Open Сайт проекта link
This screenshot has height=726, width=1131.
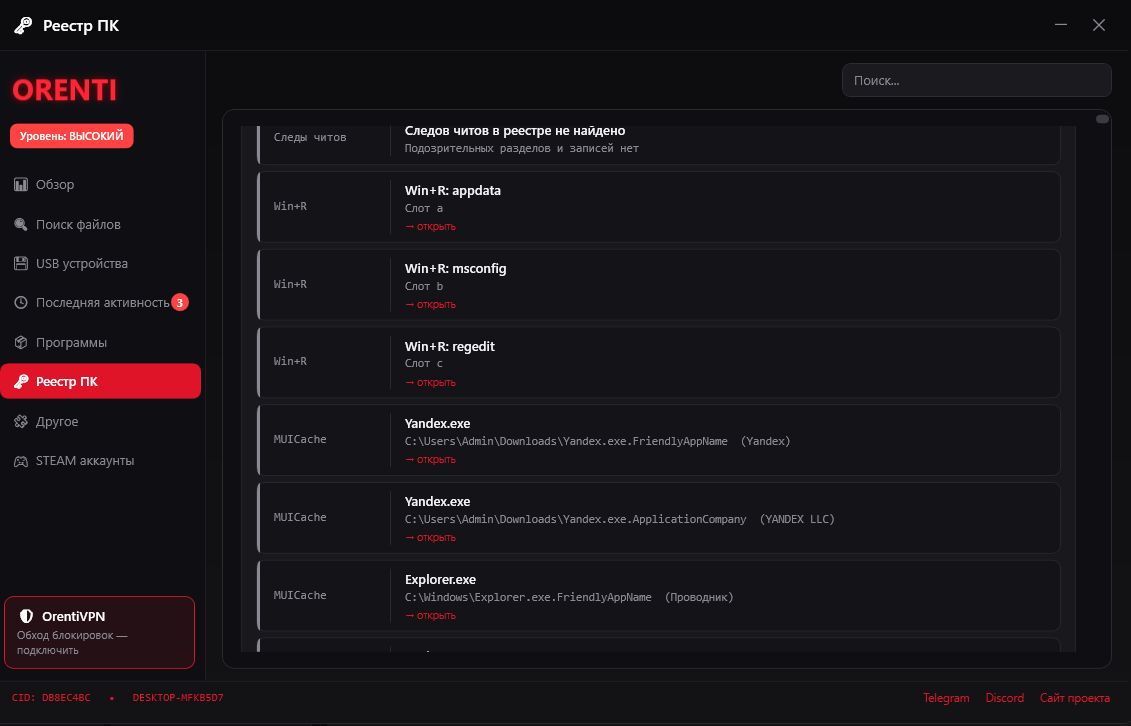[1075, 698]
